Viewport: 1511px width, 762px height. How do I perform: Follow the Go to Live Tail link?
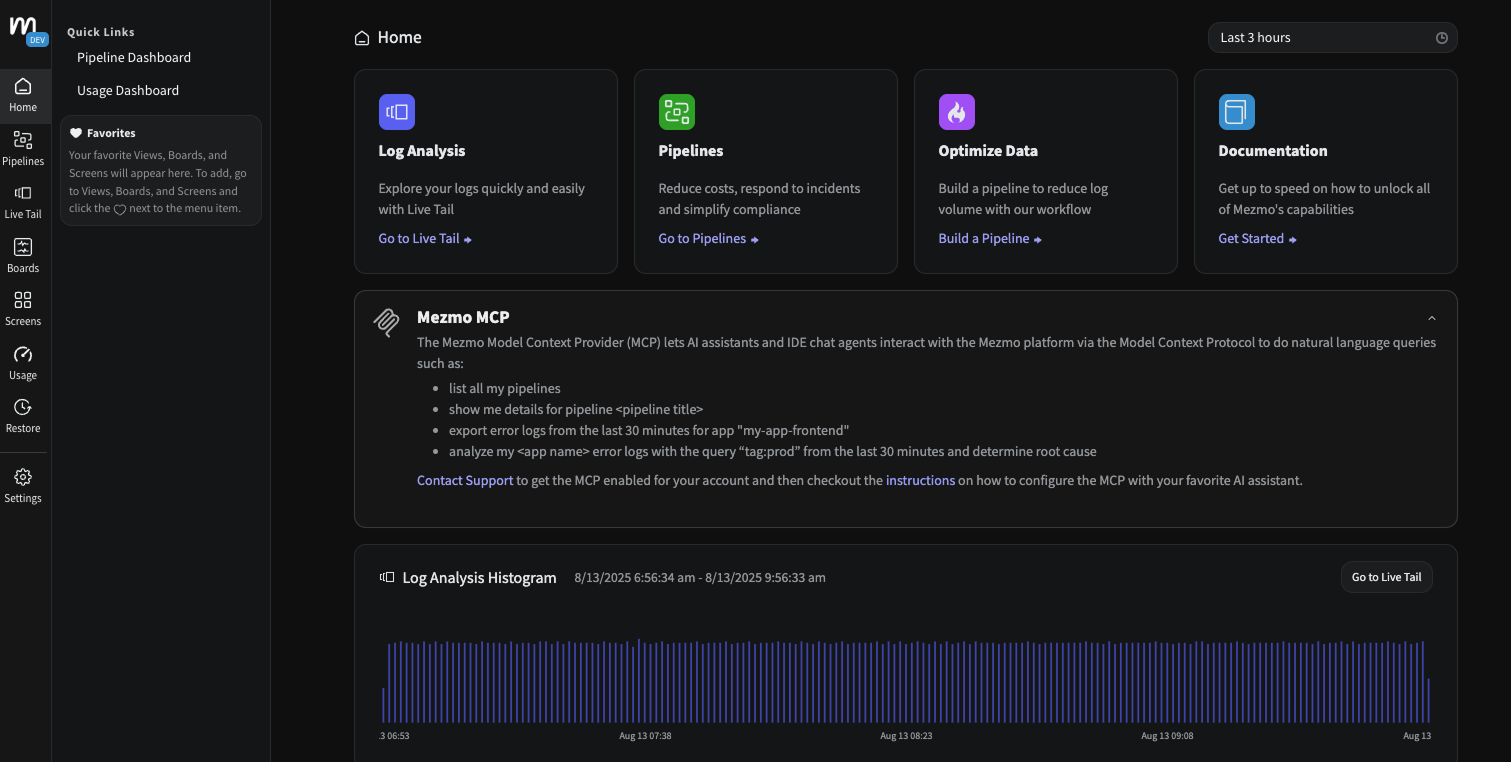425,239
